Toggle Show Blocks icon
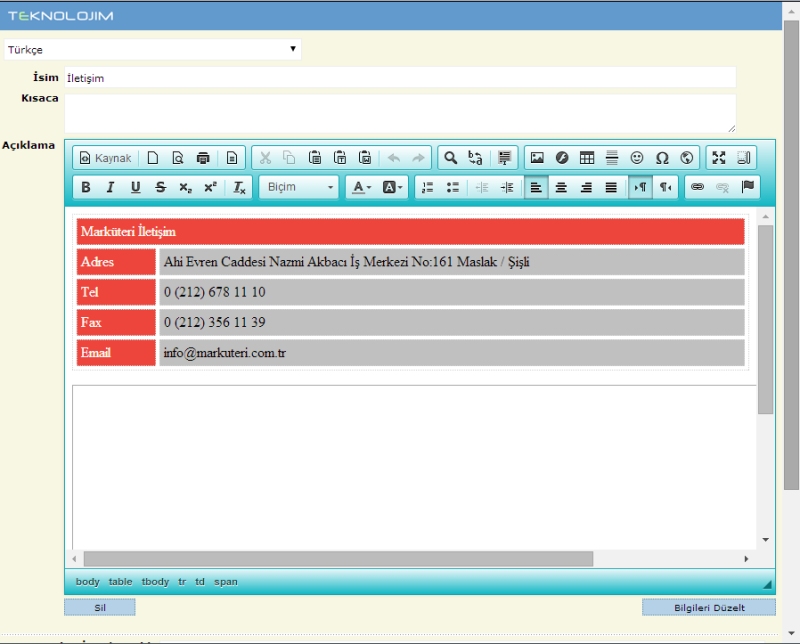Image resolution: width=800 pixels, height=644 pixels. click(x=744, y=158)
